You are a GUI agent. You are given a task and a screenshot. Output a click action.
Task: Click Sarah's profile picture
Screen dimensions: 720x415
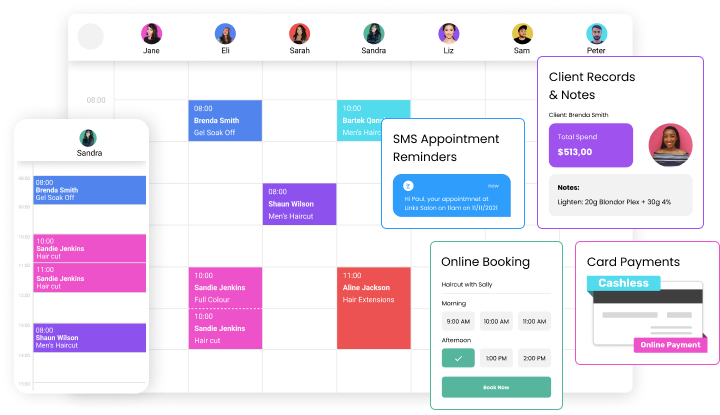click(x=299, y=33)
